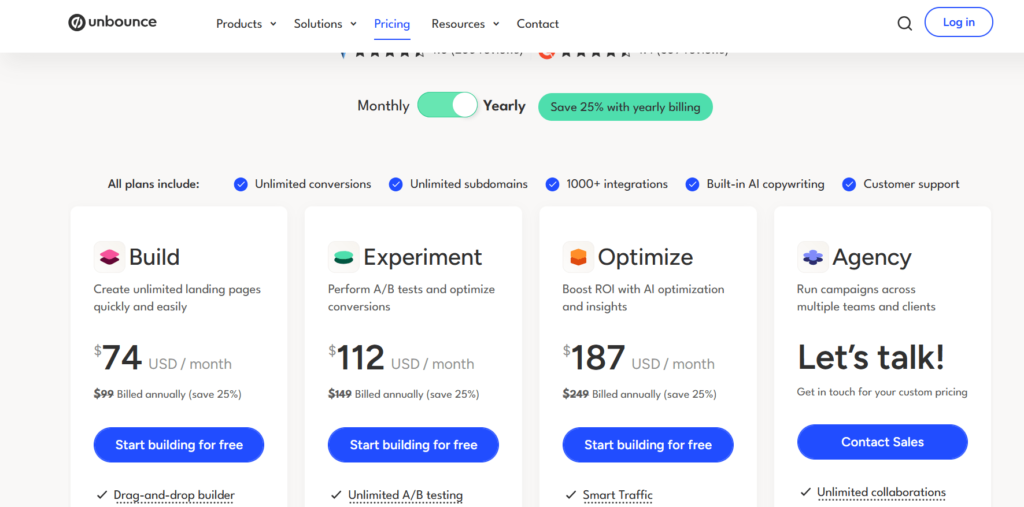
Task: Click the purple Agency plan icon
Action: point(812,257)
